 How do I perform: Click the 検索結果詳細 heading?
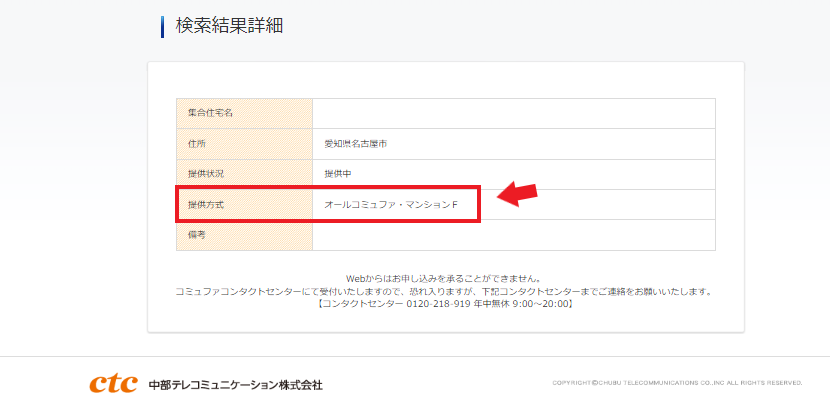coord(229,25)
